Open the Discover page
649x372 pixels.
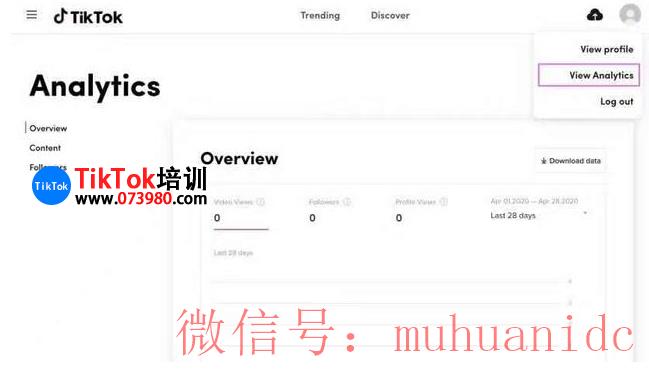390,15
